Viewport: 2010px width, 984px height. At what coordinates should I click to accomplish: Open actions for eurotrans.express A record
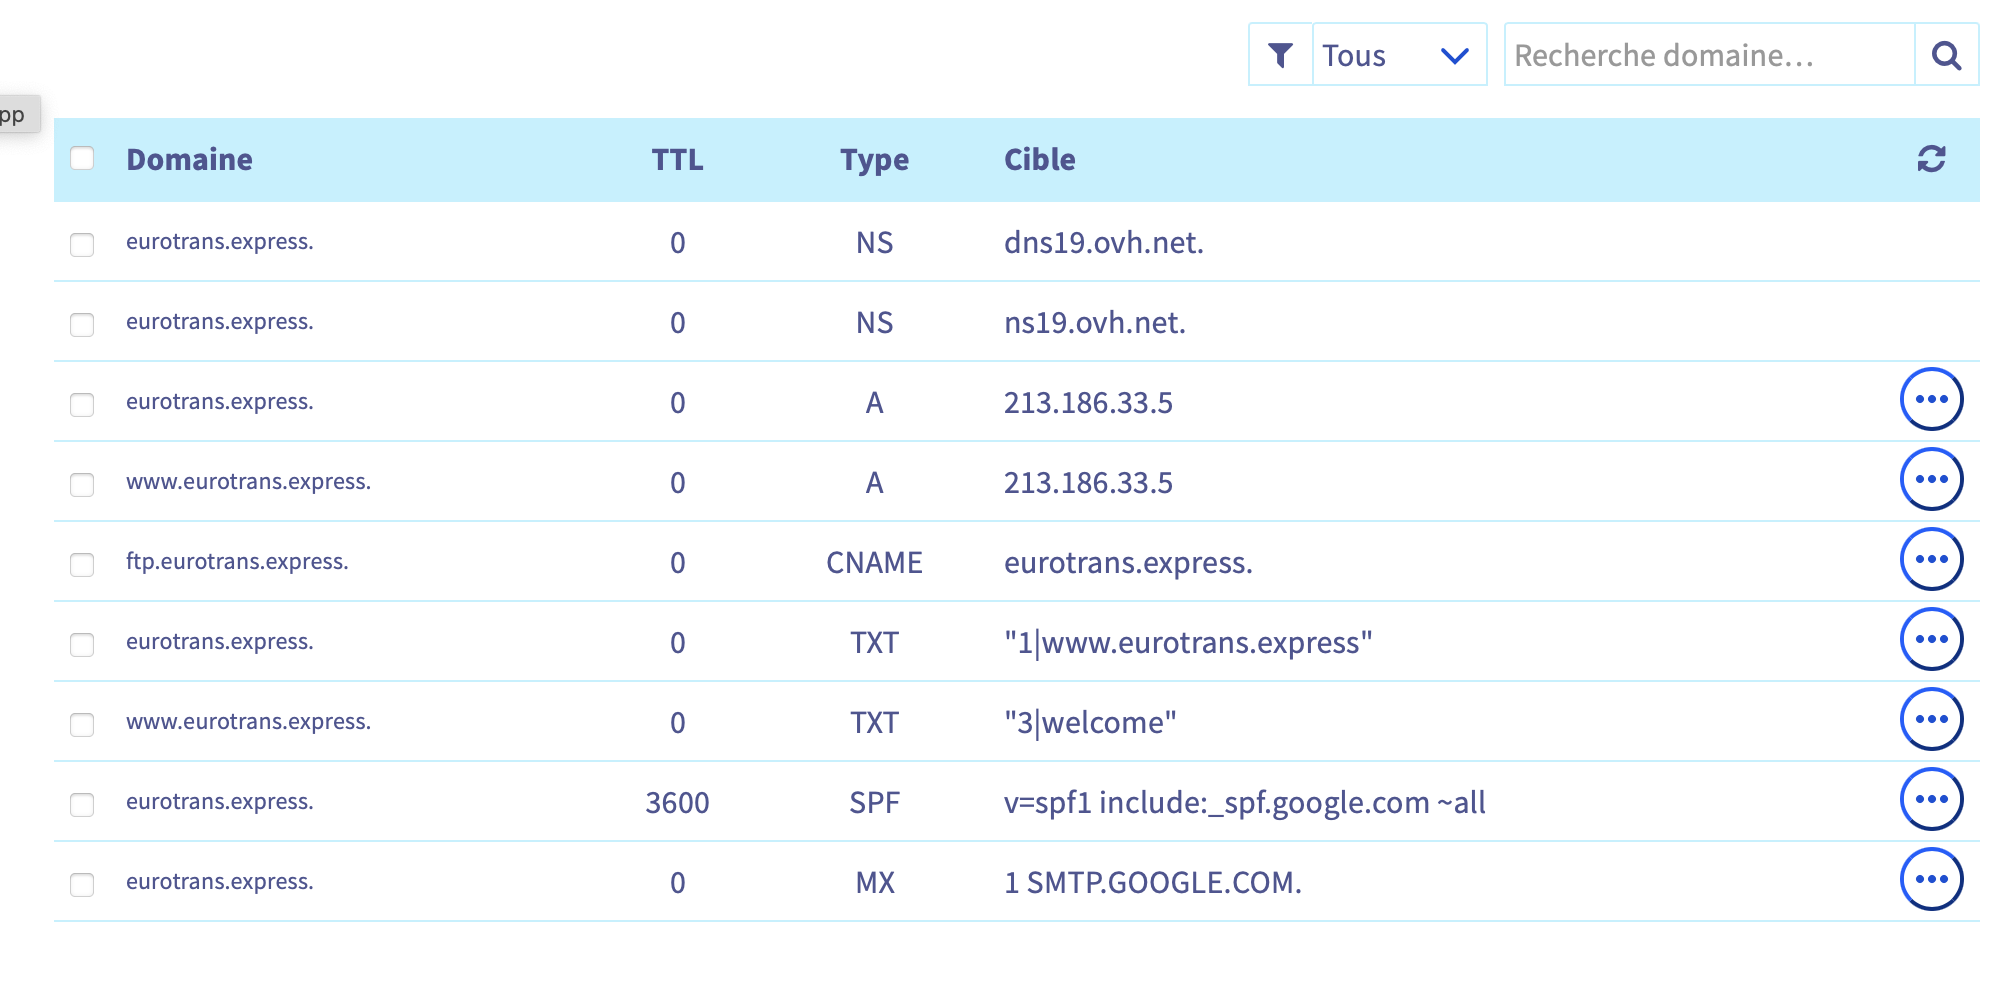pyautogui.click(x=1931, y=400)
